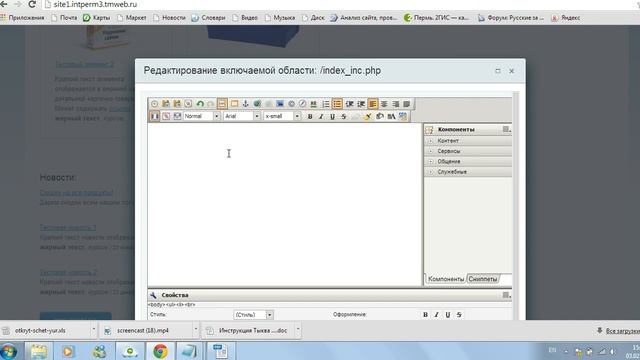The width and height of the screenshot is (640, 360).
Task: Click the Justify text icon
Action: click(407, 104)
